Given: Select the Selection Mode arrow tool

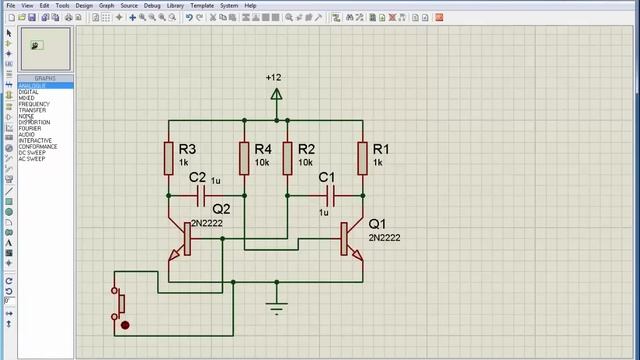Looking at the screenshot, I should coord(9,33).
